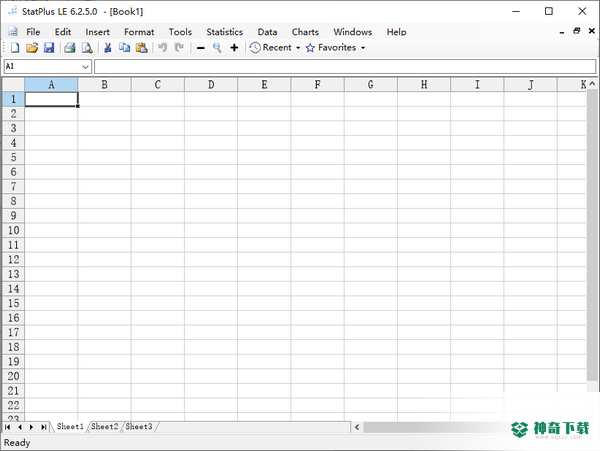Click the vertical scrollbar up arrow
600x451 pixels.
tap(592, 83)
